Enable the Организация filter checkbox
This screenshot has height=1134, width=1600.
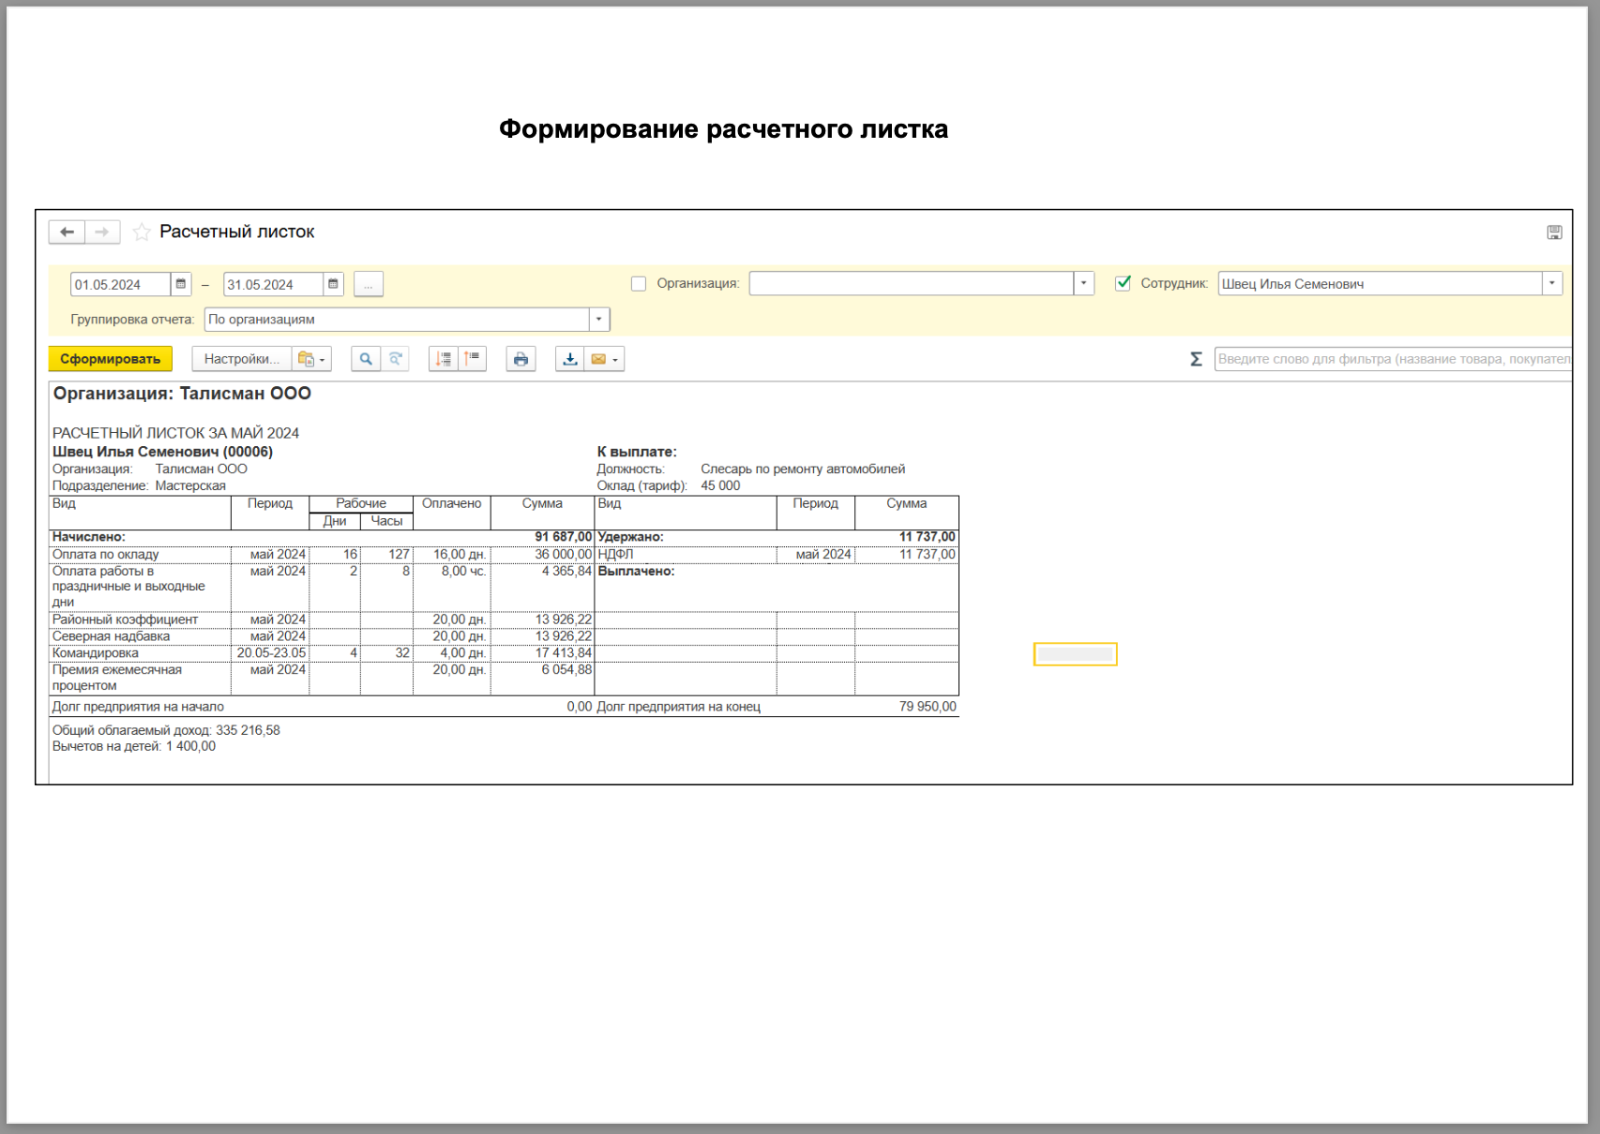pyautogui.click(x=638, y=284)
